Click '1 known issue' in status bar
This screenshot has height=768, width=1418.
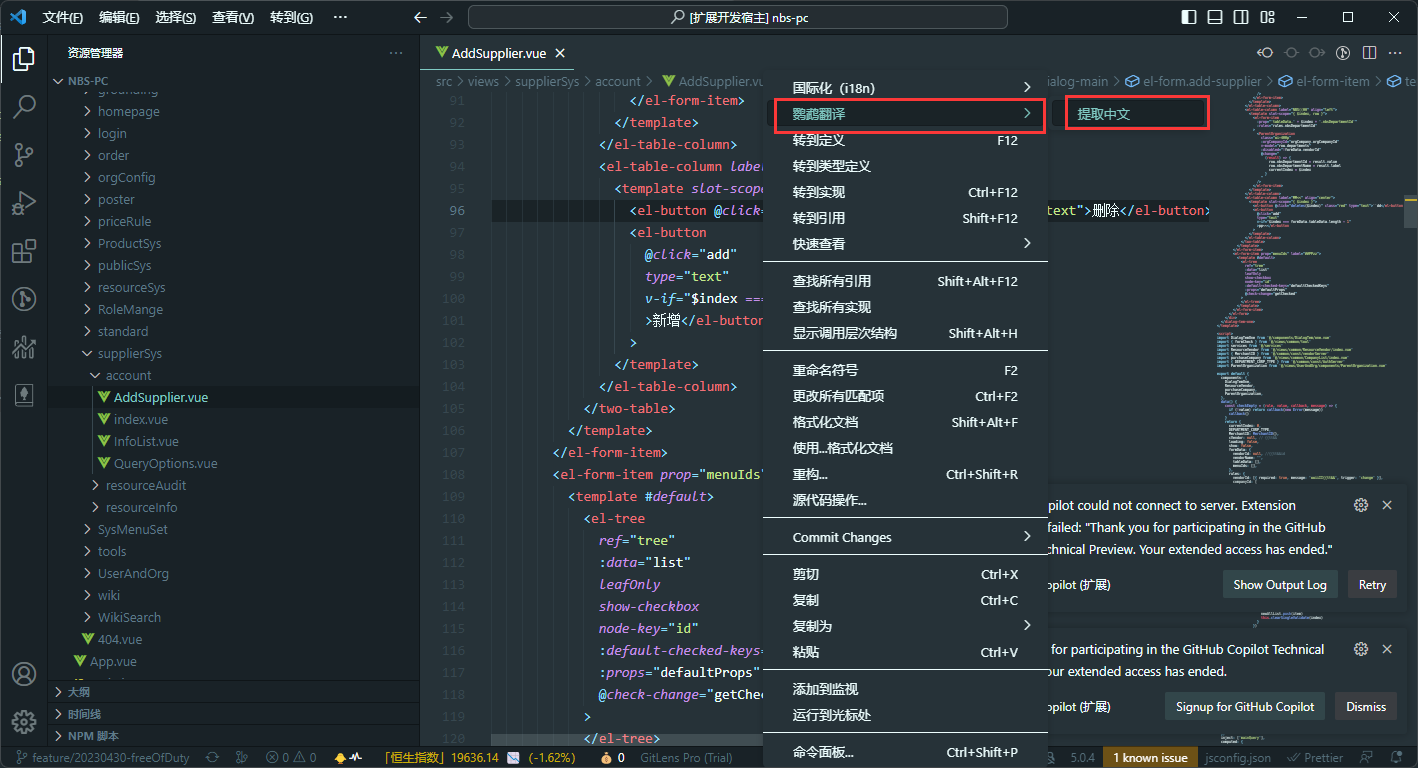(1150, 758)
